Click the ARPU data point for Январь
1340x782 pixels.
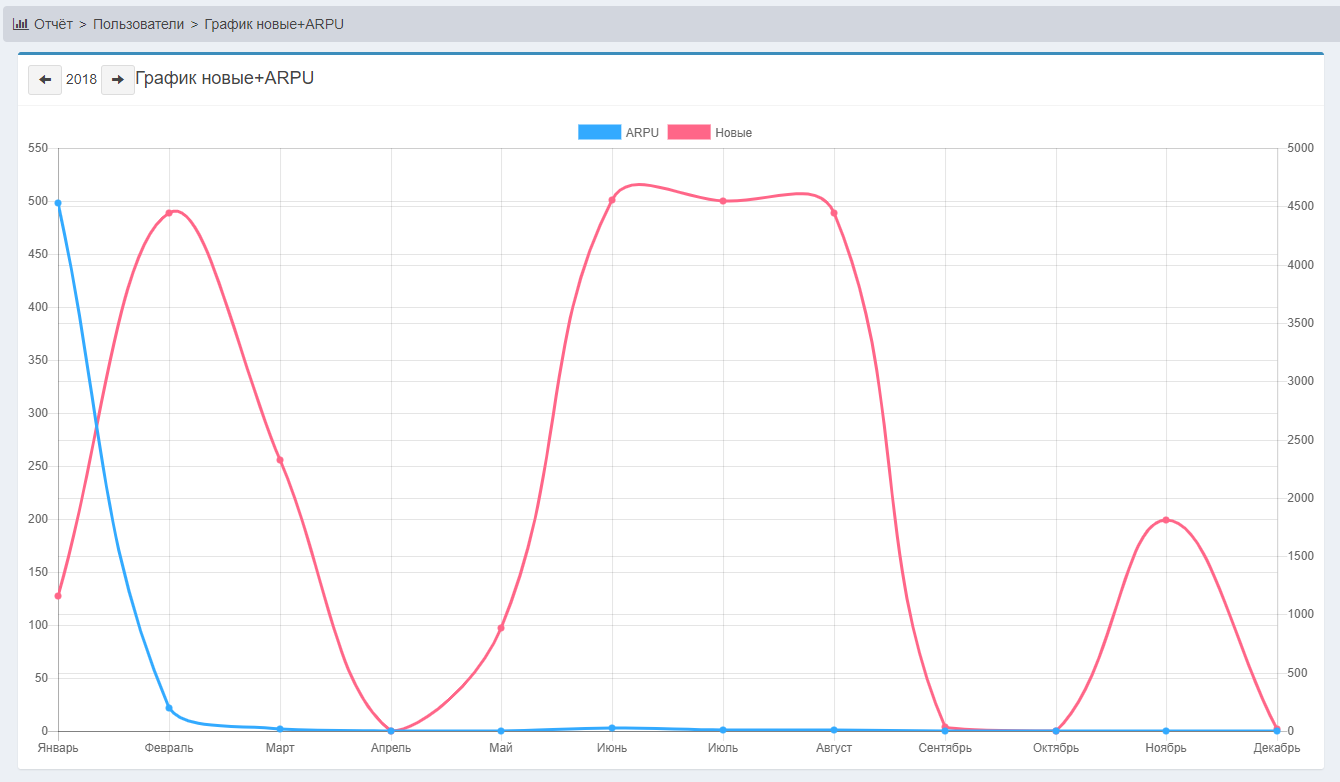tap(58, 203)
